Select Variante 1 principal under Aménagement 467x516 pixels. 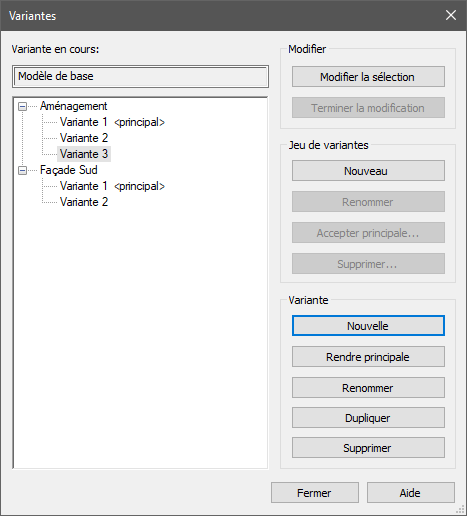click(x=112, y=122)
